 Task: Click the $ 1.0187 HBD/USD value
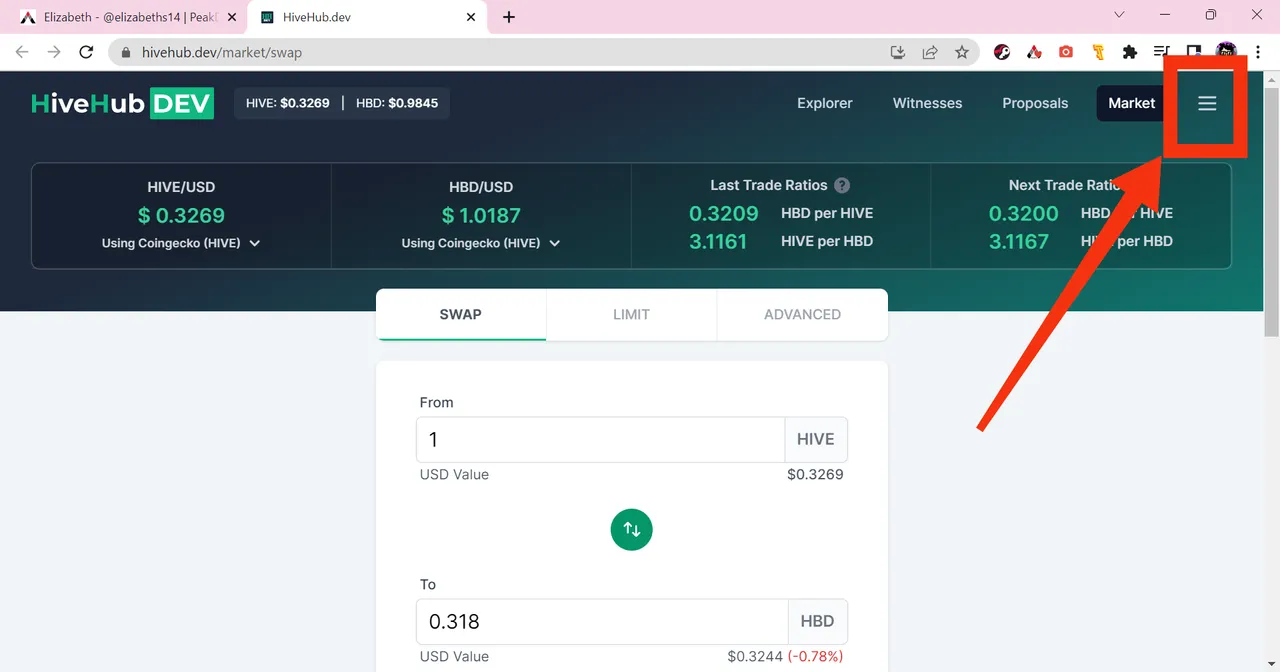click(x=481, y=215)
